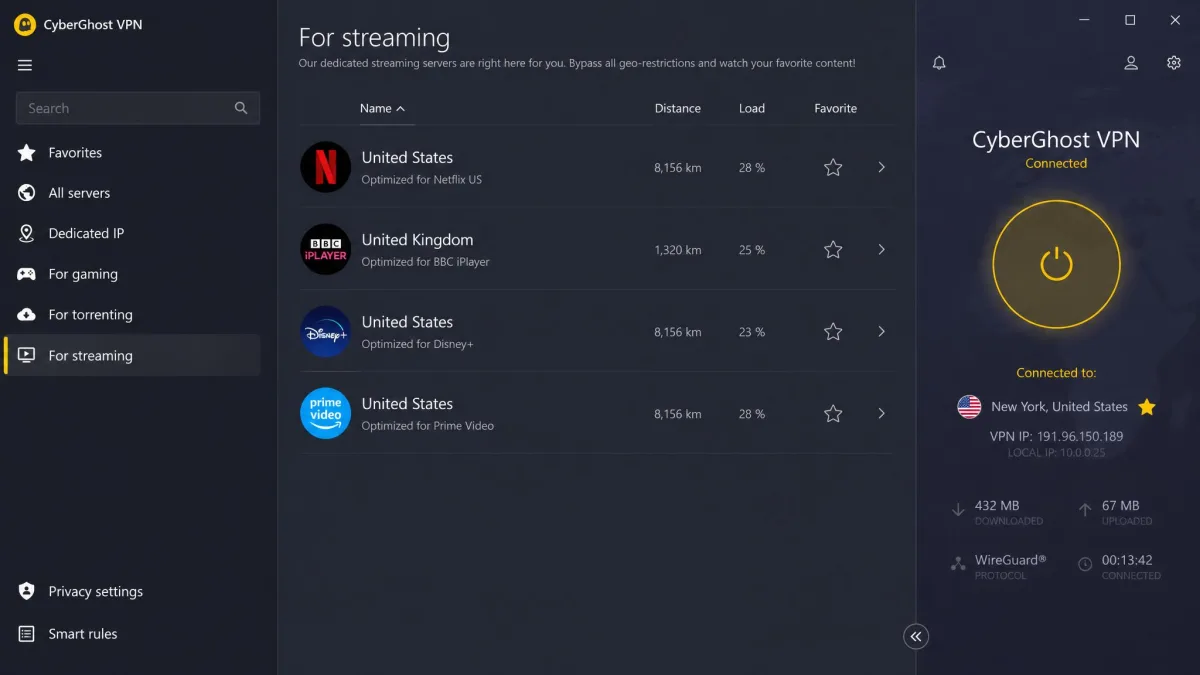This screenshot has width=1200, height=675.
Task: Click VPN IP 191.96.150.189 text
Action: click(1056, 437)
